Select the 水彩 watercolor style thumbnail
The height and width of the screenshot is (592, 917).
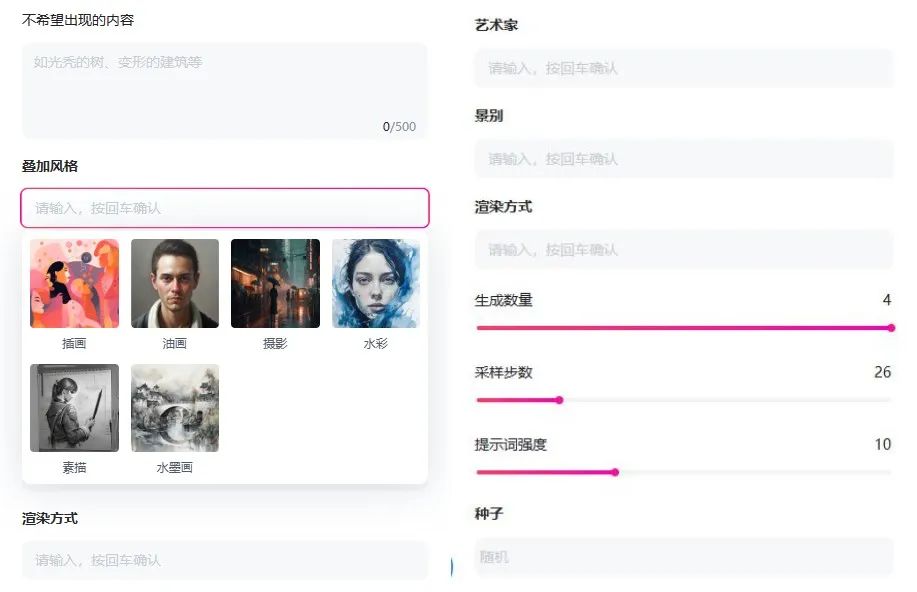point(376,283)
